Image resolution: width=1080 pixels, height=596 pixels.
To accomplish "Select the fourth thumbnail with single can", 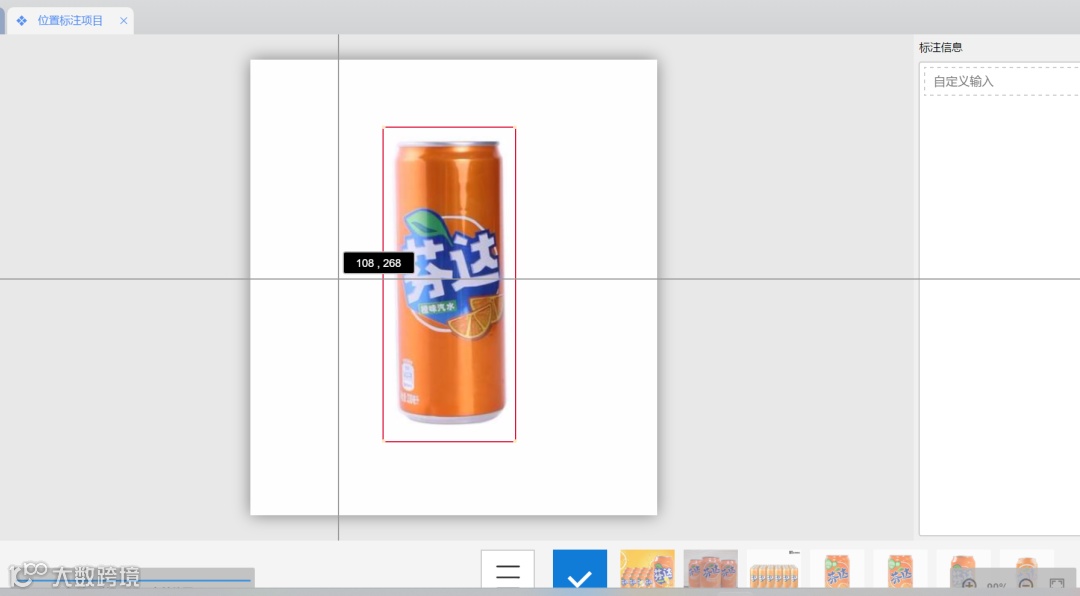I will pyautogui.click(x=837, y=569).
